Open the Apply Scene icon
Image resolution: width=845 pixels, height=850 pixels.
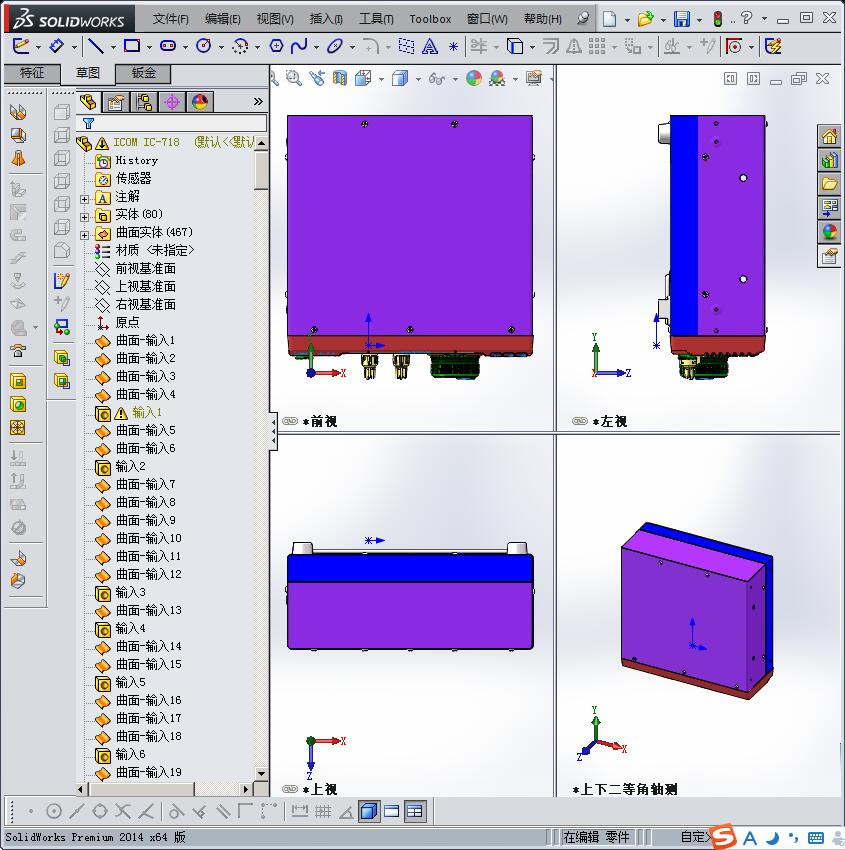point(497,79)
